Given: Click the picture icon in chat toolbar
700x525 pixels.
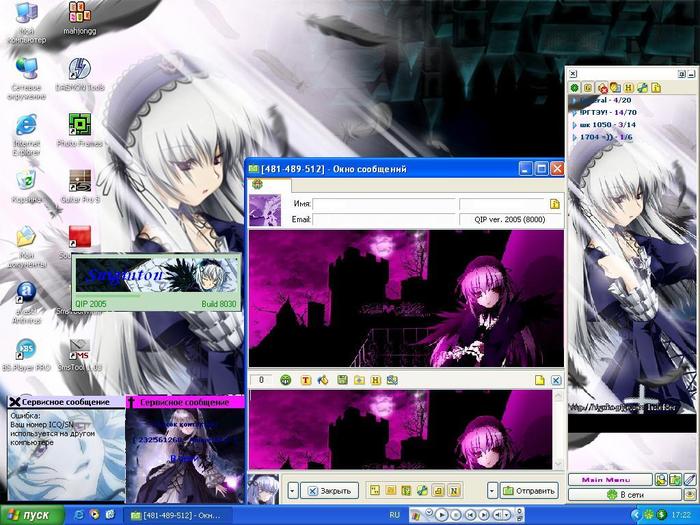Looking at the screenshot, I should [x=392, y=380].
